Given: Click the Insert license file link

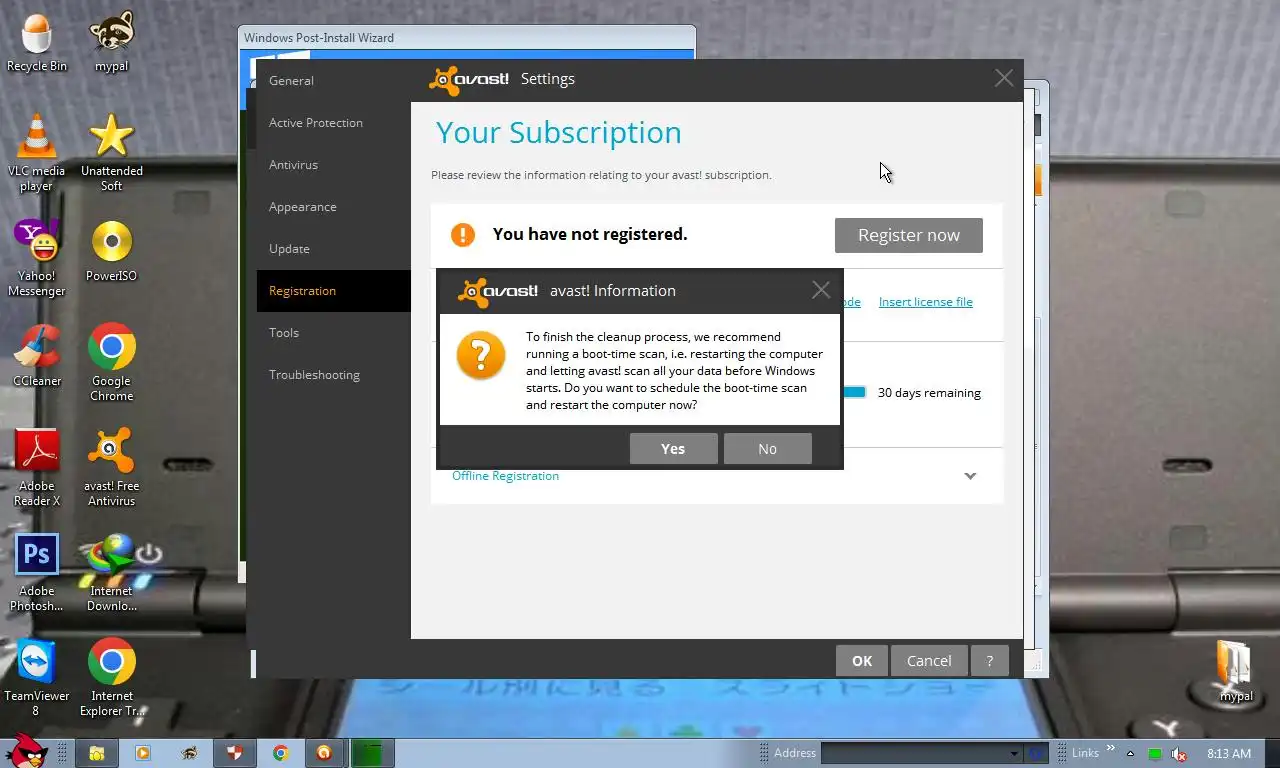Looking at the screenshot, I should click(x=925, y=302).
